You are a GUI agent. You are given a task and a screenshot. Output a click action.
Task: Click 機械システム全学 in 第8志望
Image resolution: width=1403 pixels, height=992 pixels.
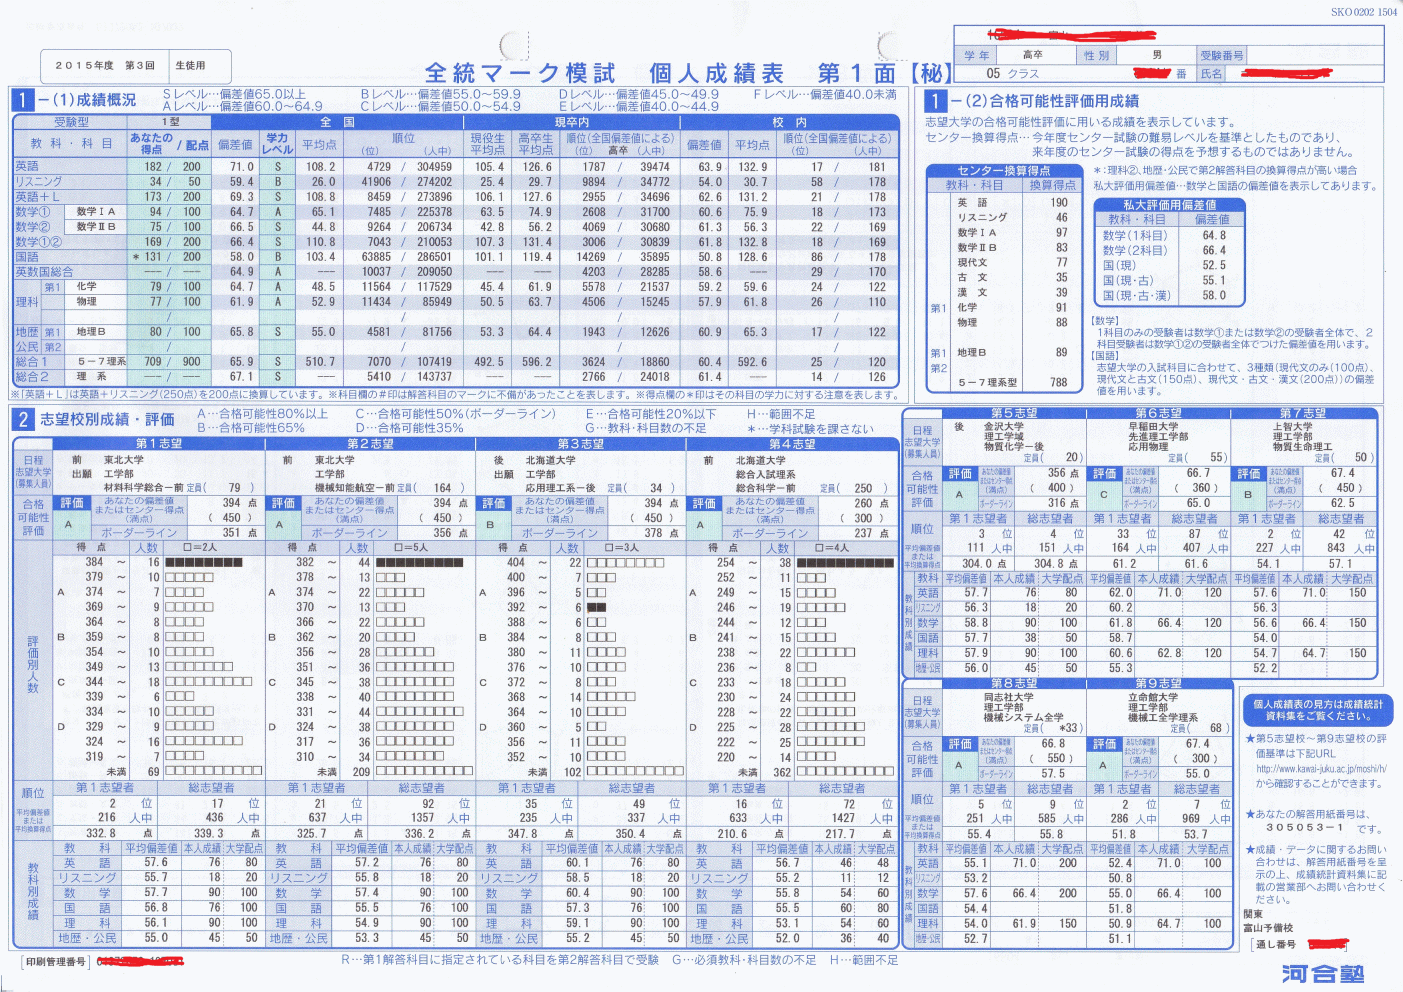click(1024, 717)
